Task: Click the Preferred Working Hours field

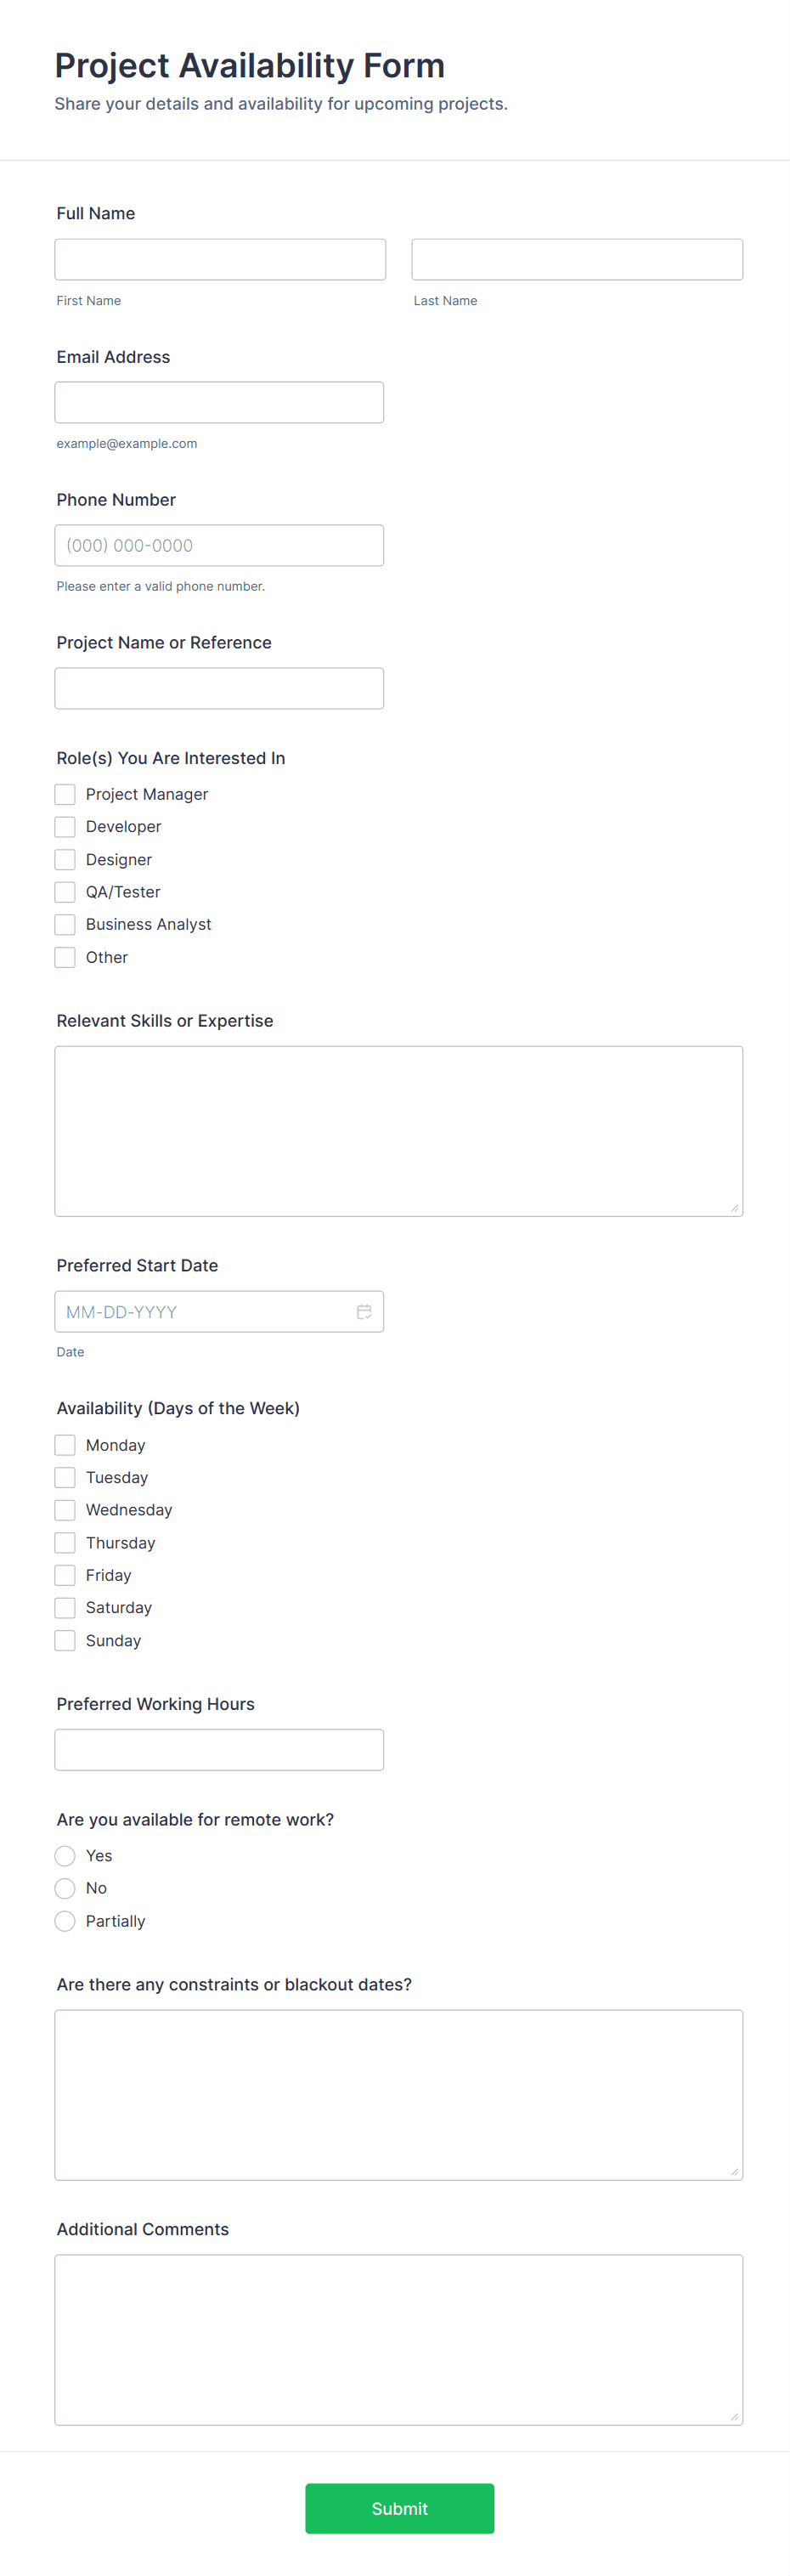Action: 219,1749
